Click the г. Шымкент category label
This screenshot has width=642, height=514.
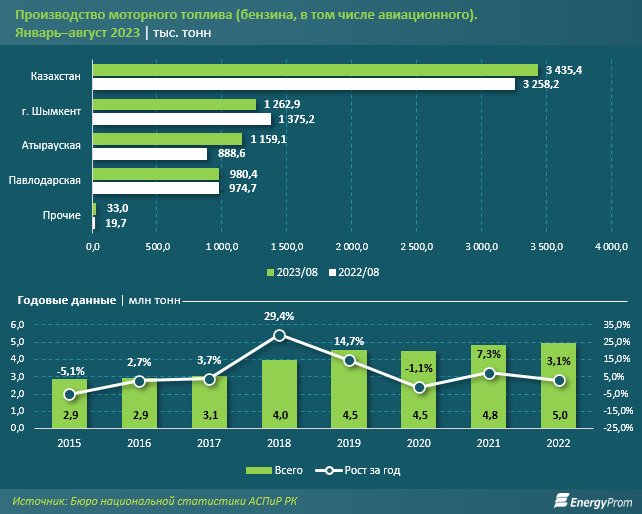tap(51, 111)
